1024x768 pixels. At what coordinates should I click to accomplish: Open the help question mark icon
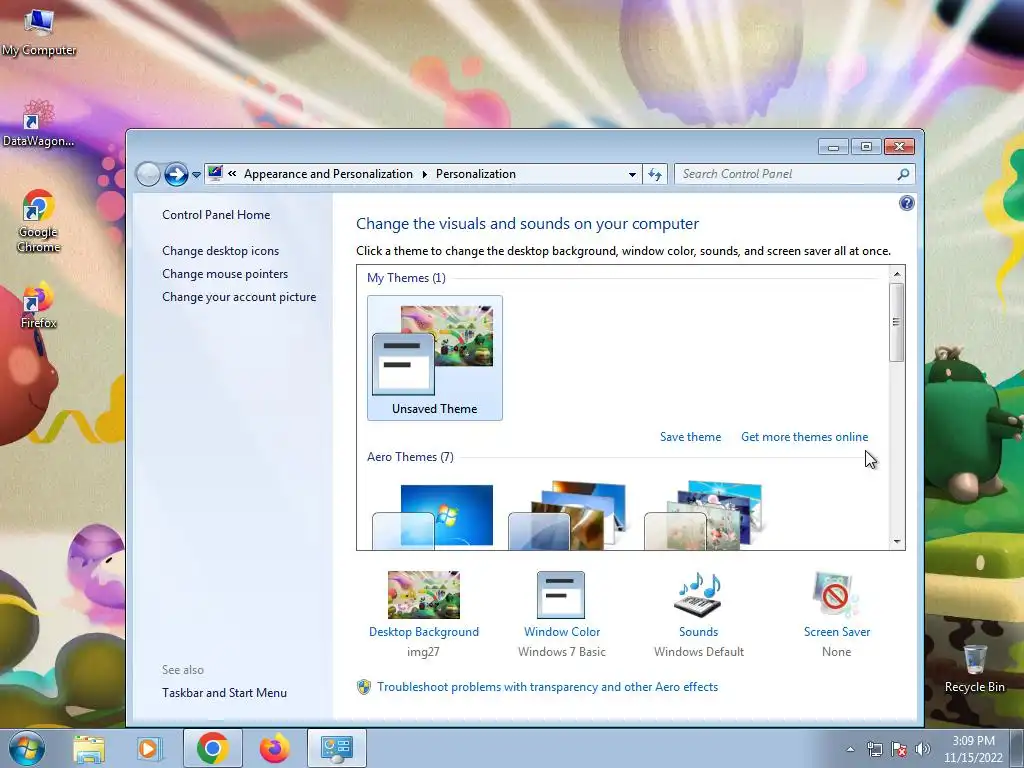tap(906, 203)
